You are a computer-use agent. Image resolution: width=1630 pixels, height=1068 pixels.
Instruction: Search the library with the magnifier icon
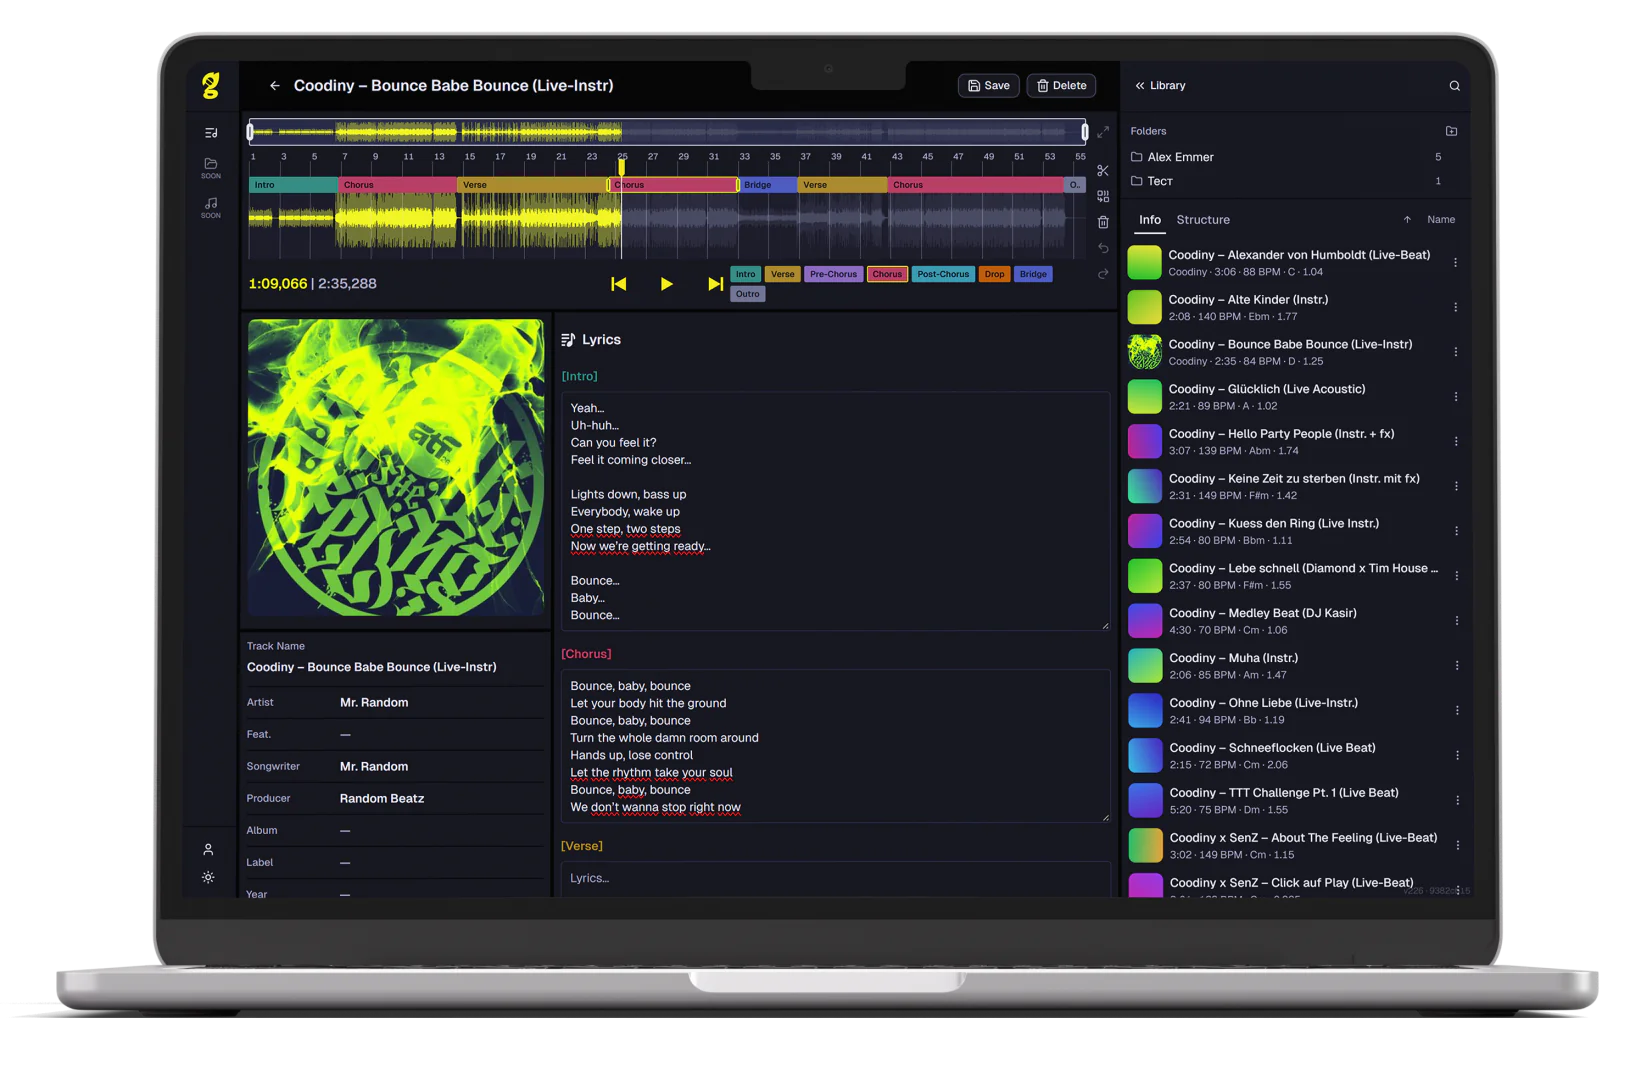tap(1455, 86)
